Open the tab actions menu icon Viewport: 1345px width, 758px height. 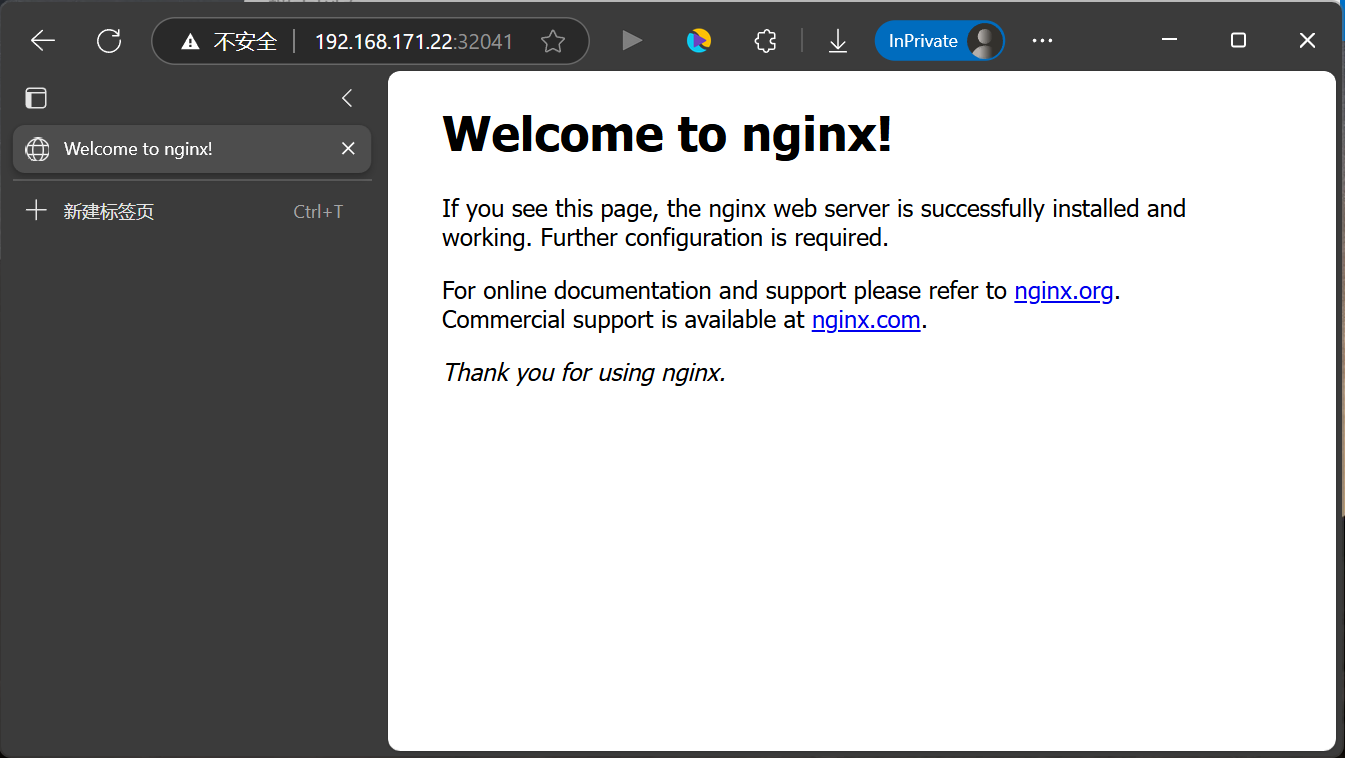tap(37, 98)
